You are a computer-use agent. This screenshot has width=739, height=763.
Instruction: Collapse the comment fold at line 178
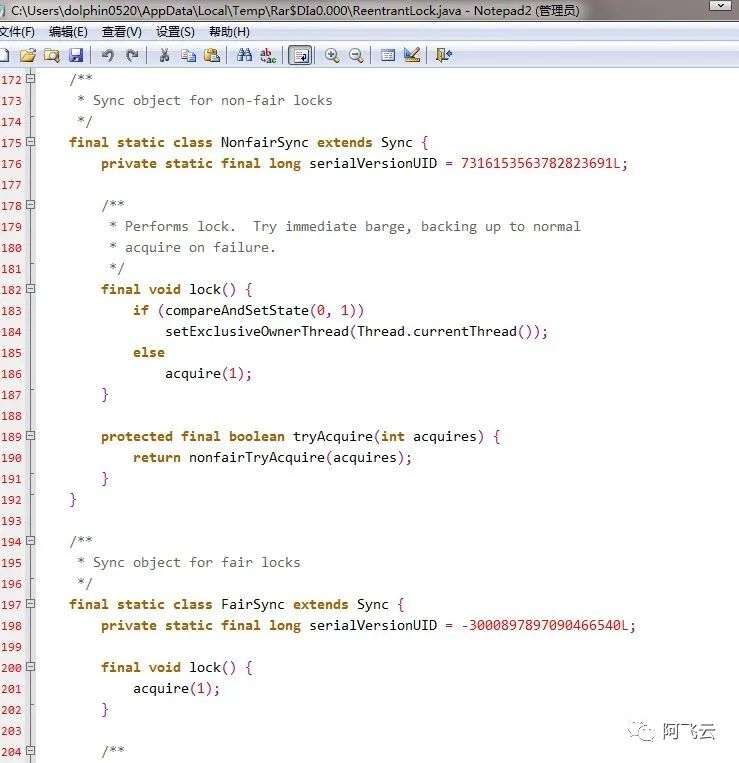(x=31, y=205)
